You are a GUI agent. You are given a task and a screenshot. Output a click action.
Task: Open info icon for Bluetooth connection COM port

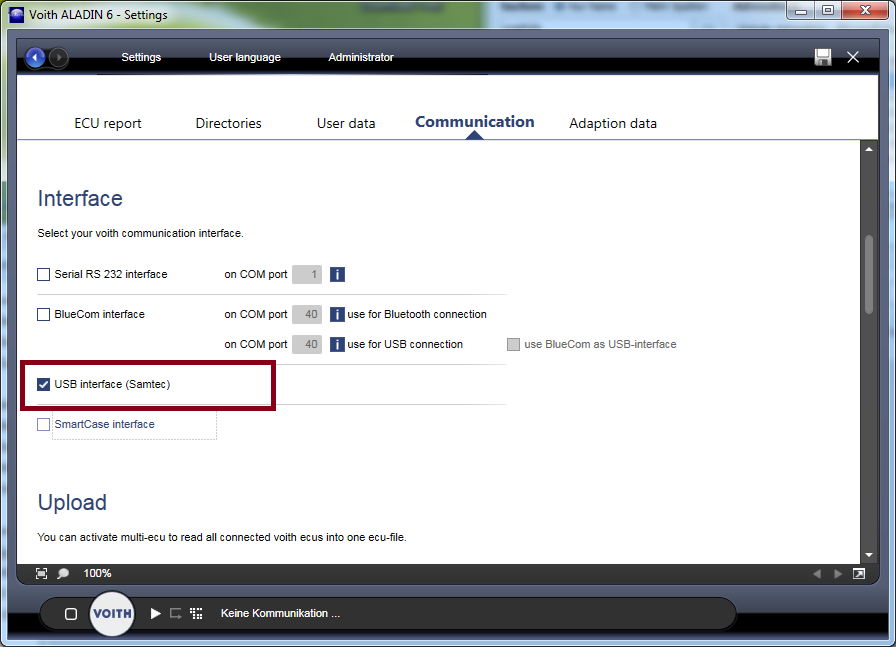point(337,314)
